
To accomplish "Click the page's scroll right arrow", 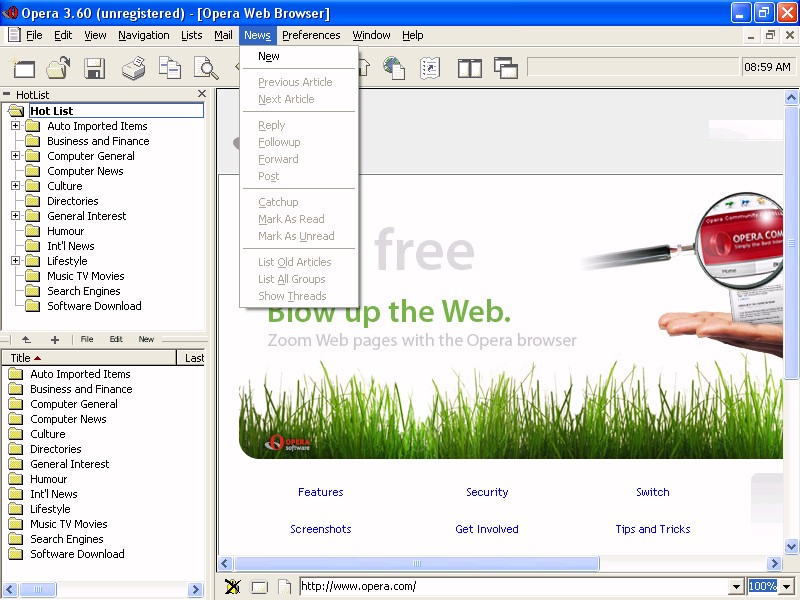I will 774,564.
